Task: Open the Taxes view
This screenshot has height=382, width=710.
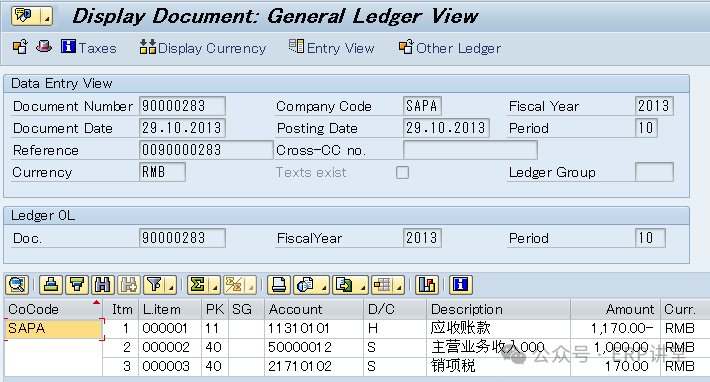Action: click(89, 47)
